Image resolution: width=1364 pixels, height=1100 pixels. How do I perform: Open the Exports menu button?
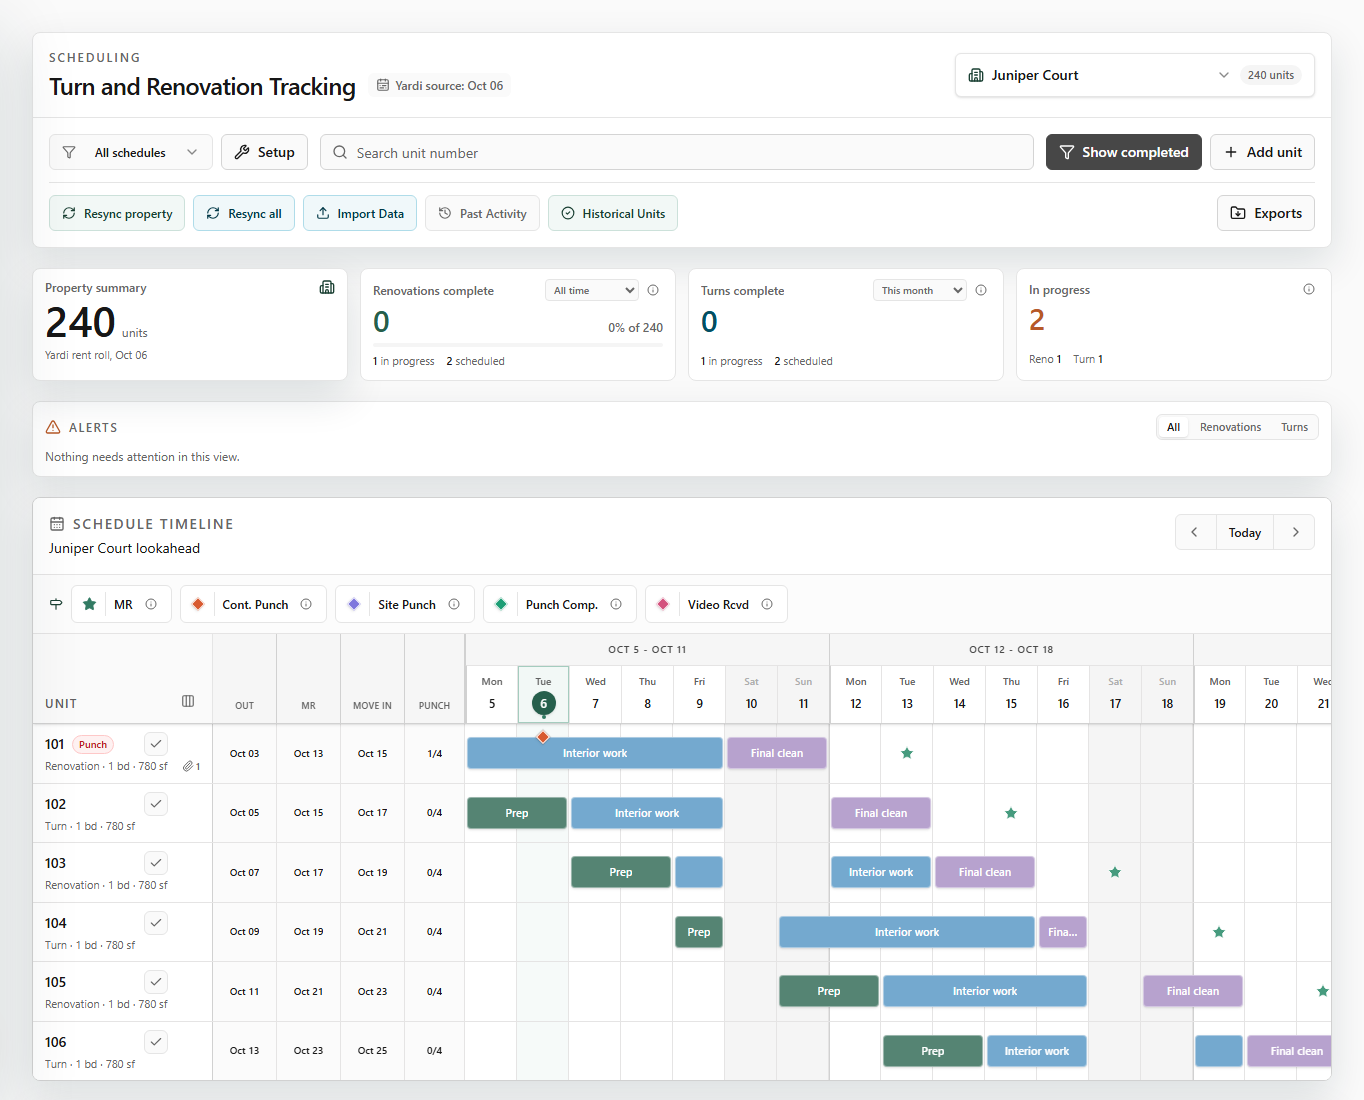tap(1266, 213)
